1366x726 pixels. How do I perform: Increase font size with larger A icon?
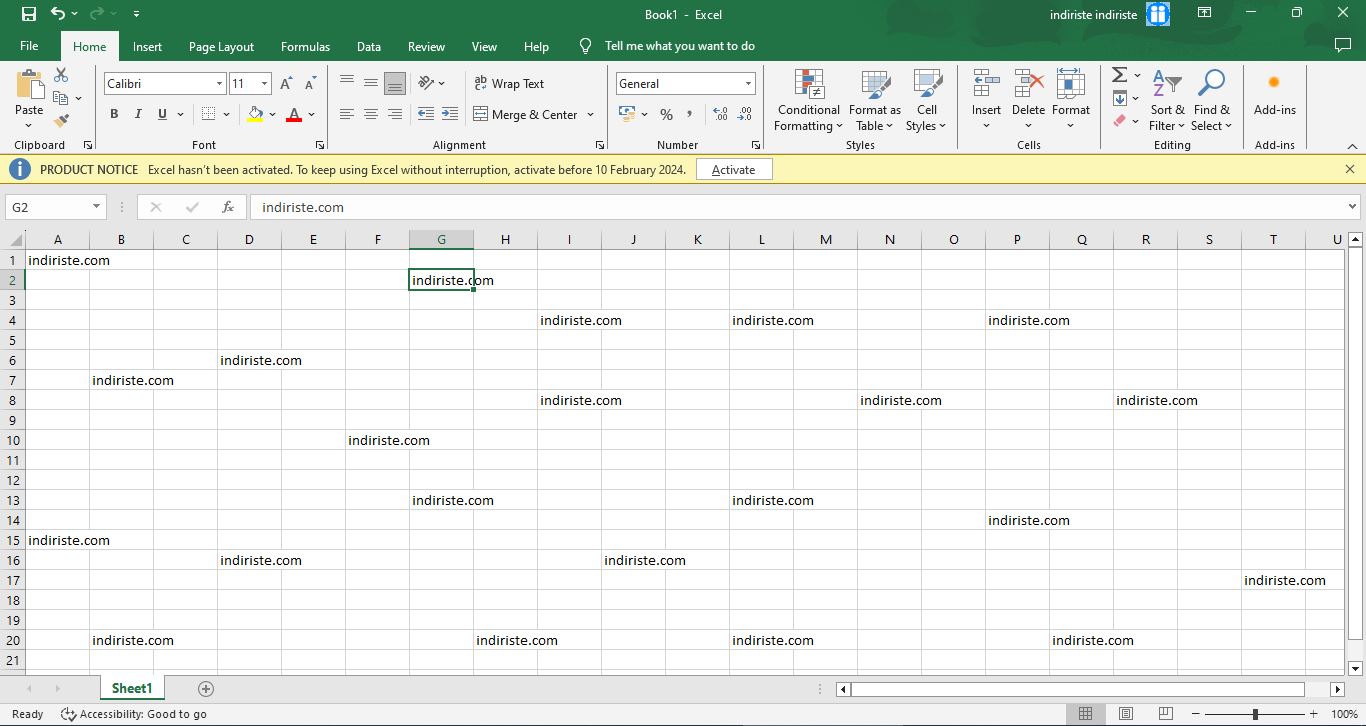286,84
